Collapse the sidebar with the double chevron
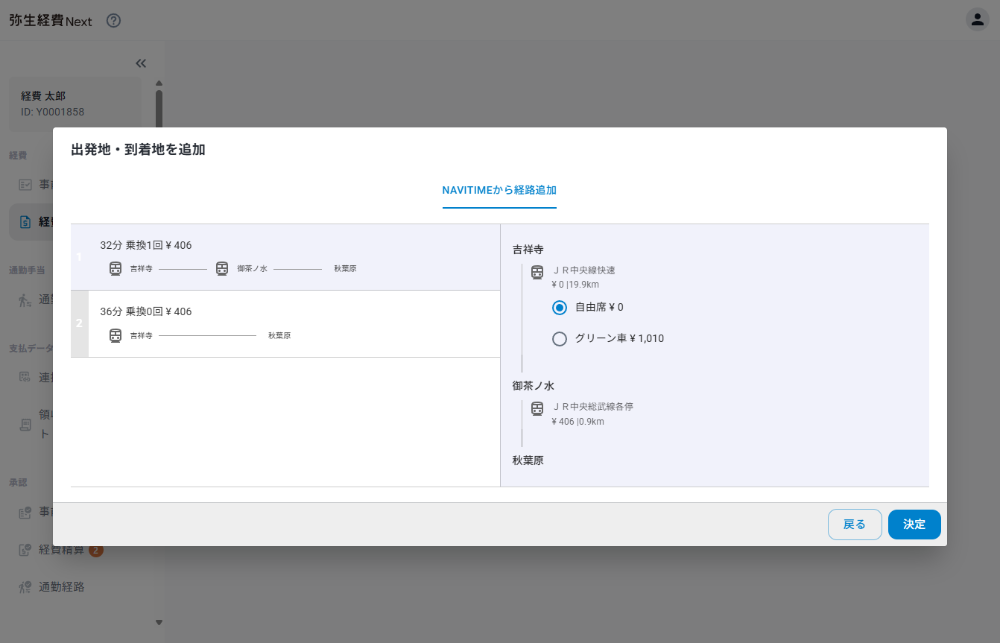The image size is (1000, 643). (x=140, y=62)
